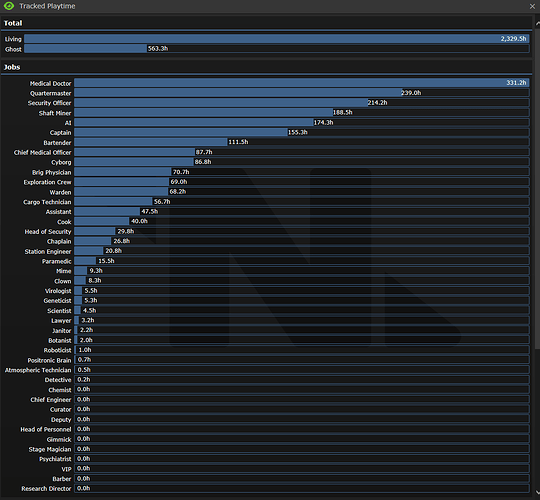Click the 214.2h Security Officer value

click(377, 103)
